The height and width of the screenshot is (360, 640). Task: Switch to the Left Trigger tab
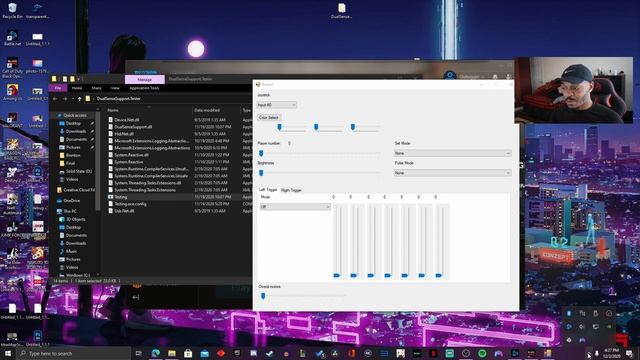tap(268, 190)
